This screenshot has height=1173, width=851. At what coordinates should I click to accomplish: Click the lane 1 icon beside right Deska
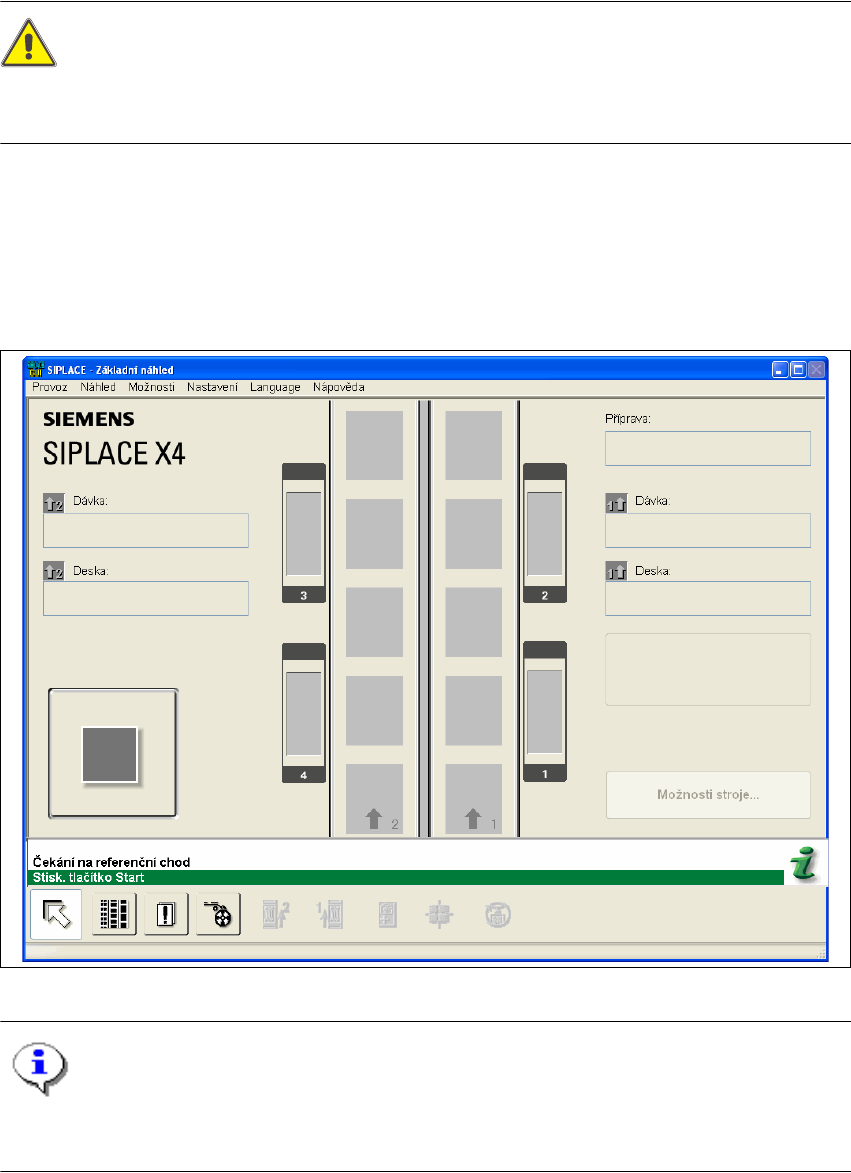[x=615, y=572]
